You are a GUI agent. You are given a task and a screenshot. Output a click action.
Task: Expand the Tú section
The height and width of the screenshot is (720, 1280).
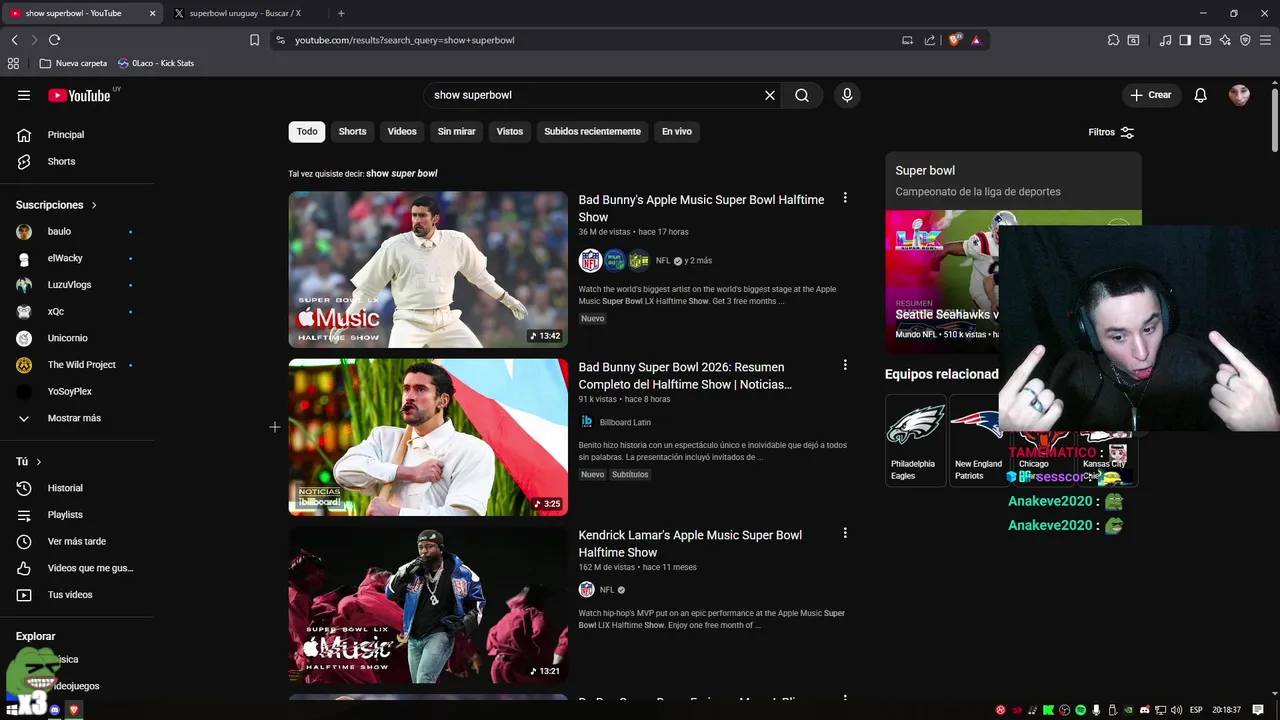tap(29, 462)
